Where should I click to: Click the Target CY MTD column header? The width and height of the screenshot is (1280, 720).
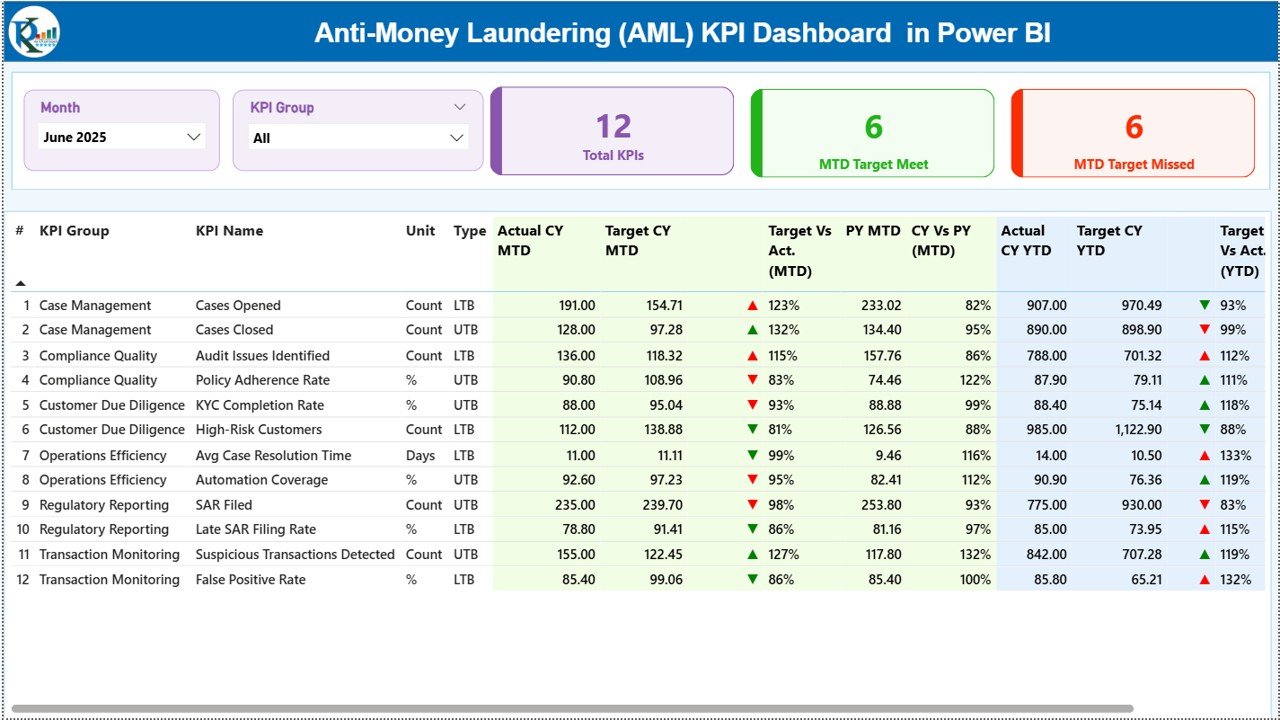tap(637, 240)
